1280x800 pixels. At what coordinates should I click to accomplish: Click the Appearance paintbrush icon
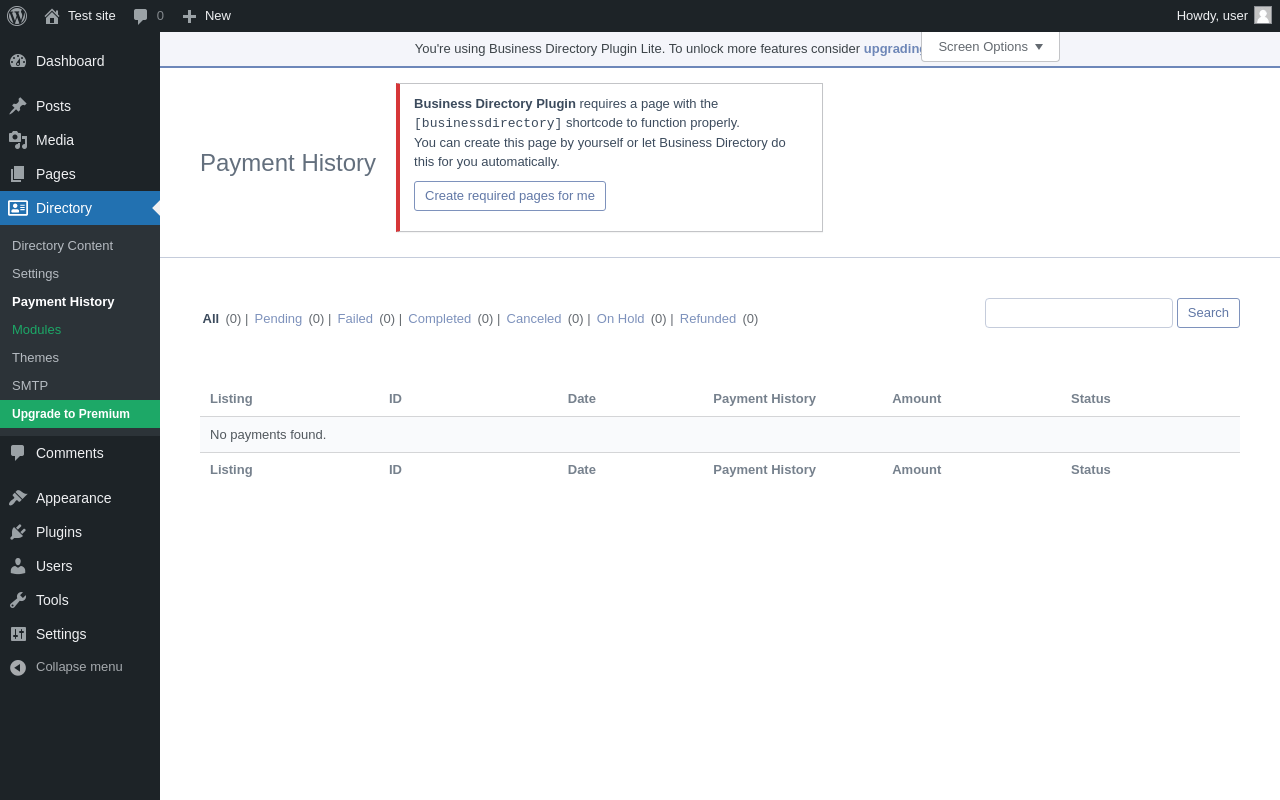click(x=18, y=498)
